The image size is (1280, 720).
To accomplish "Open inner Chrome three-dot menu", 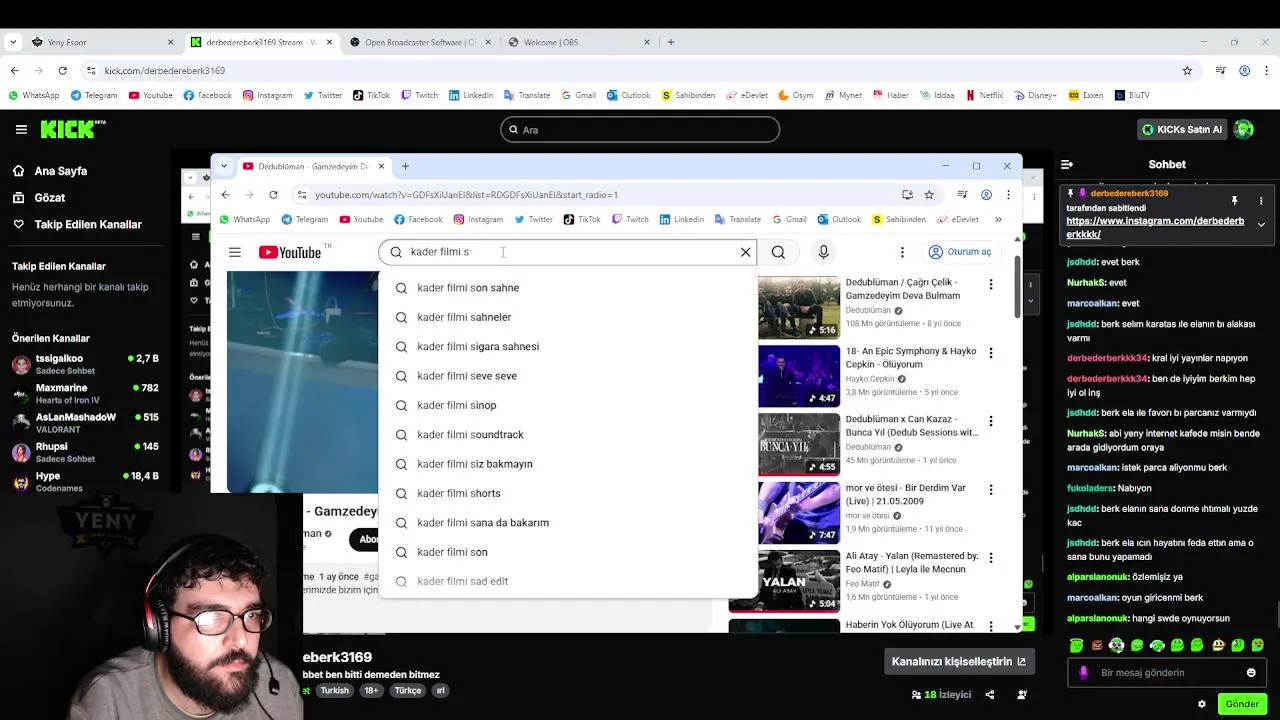I will [x=1008, y=195].
